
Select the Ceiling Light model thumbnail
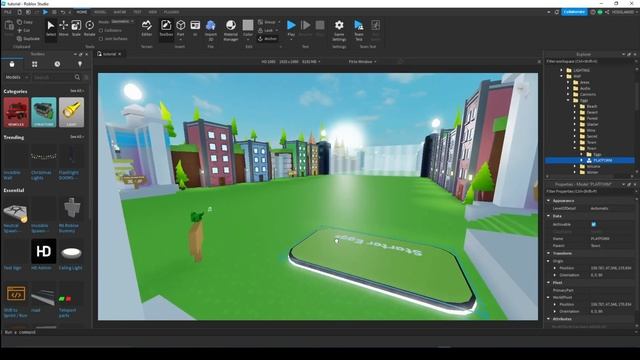click(x=71, y=252)
